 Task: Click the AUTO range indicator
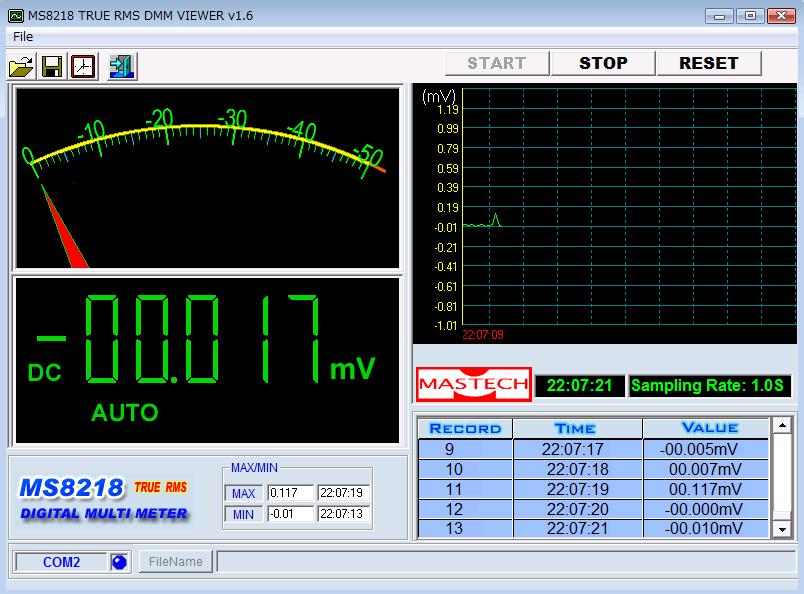(x=125, y=413)
